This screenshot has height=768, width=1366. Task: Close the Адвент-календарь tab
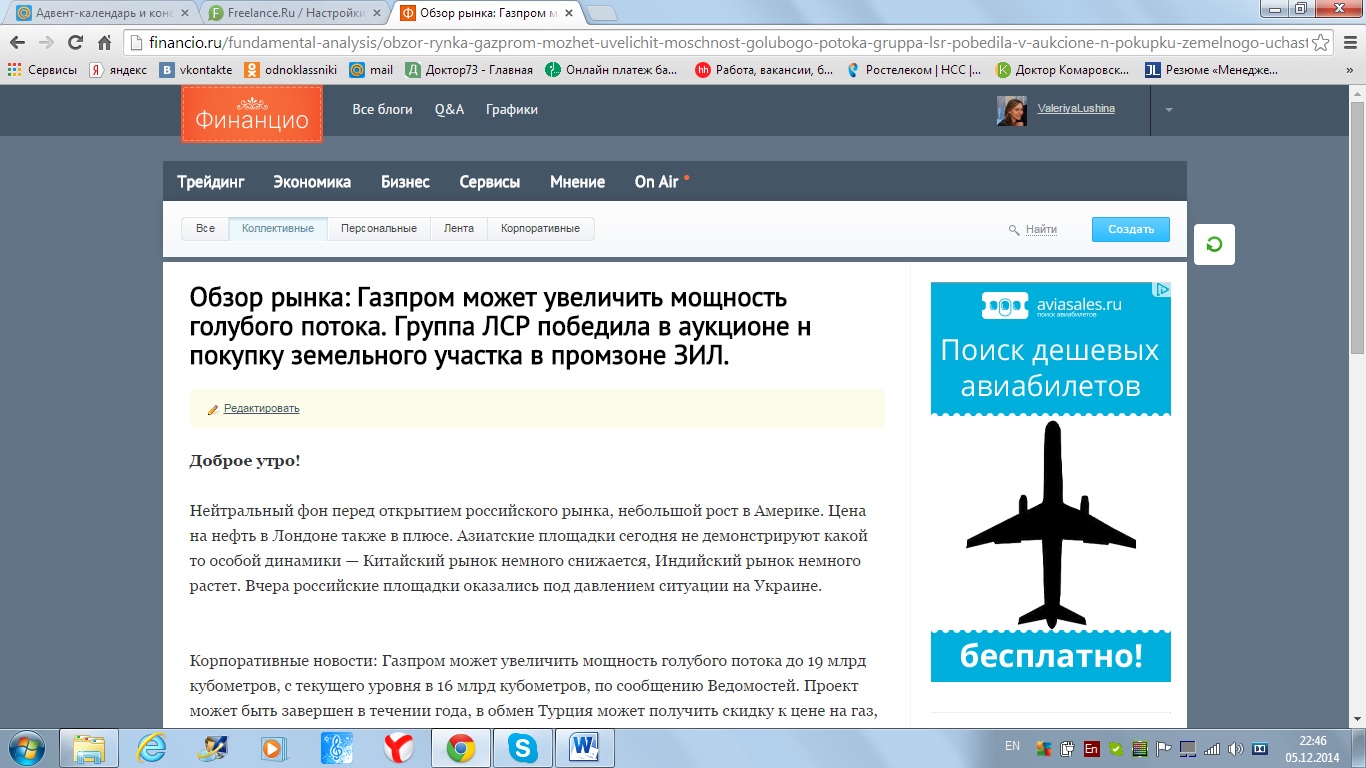tap(184, 14)
